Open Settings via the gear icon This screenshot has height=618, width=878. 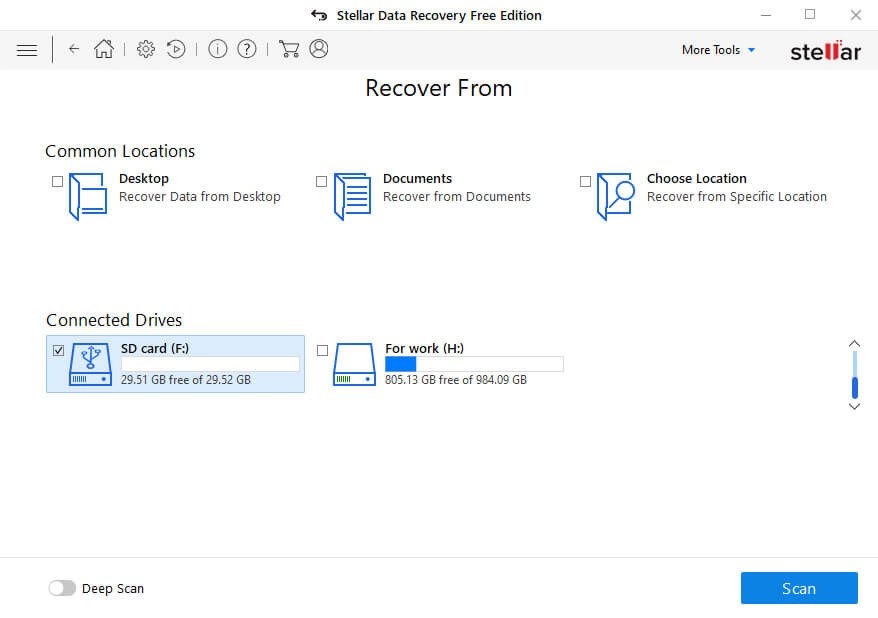[145, 48]
